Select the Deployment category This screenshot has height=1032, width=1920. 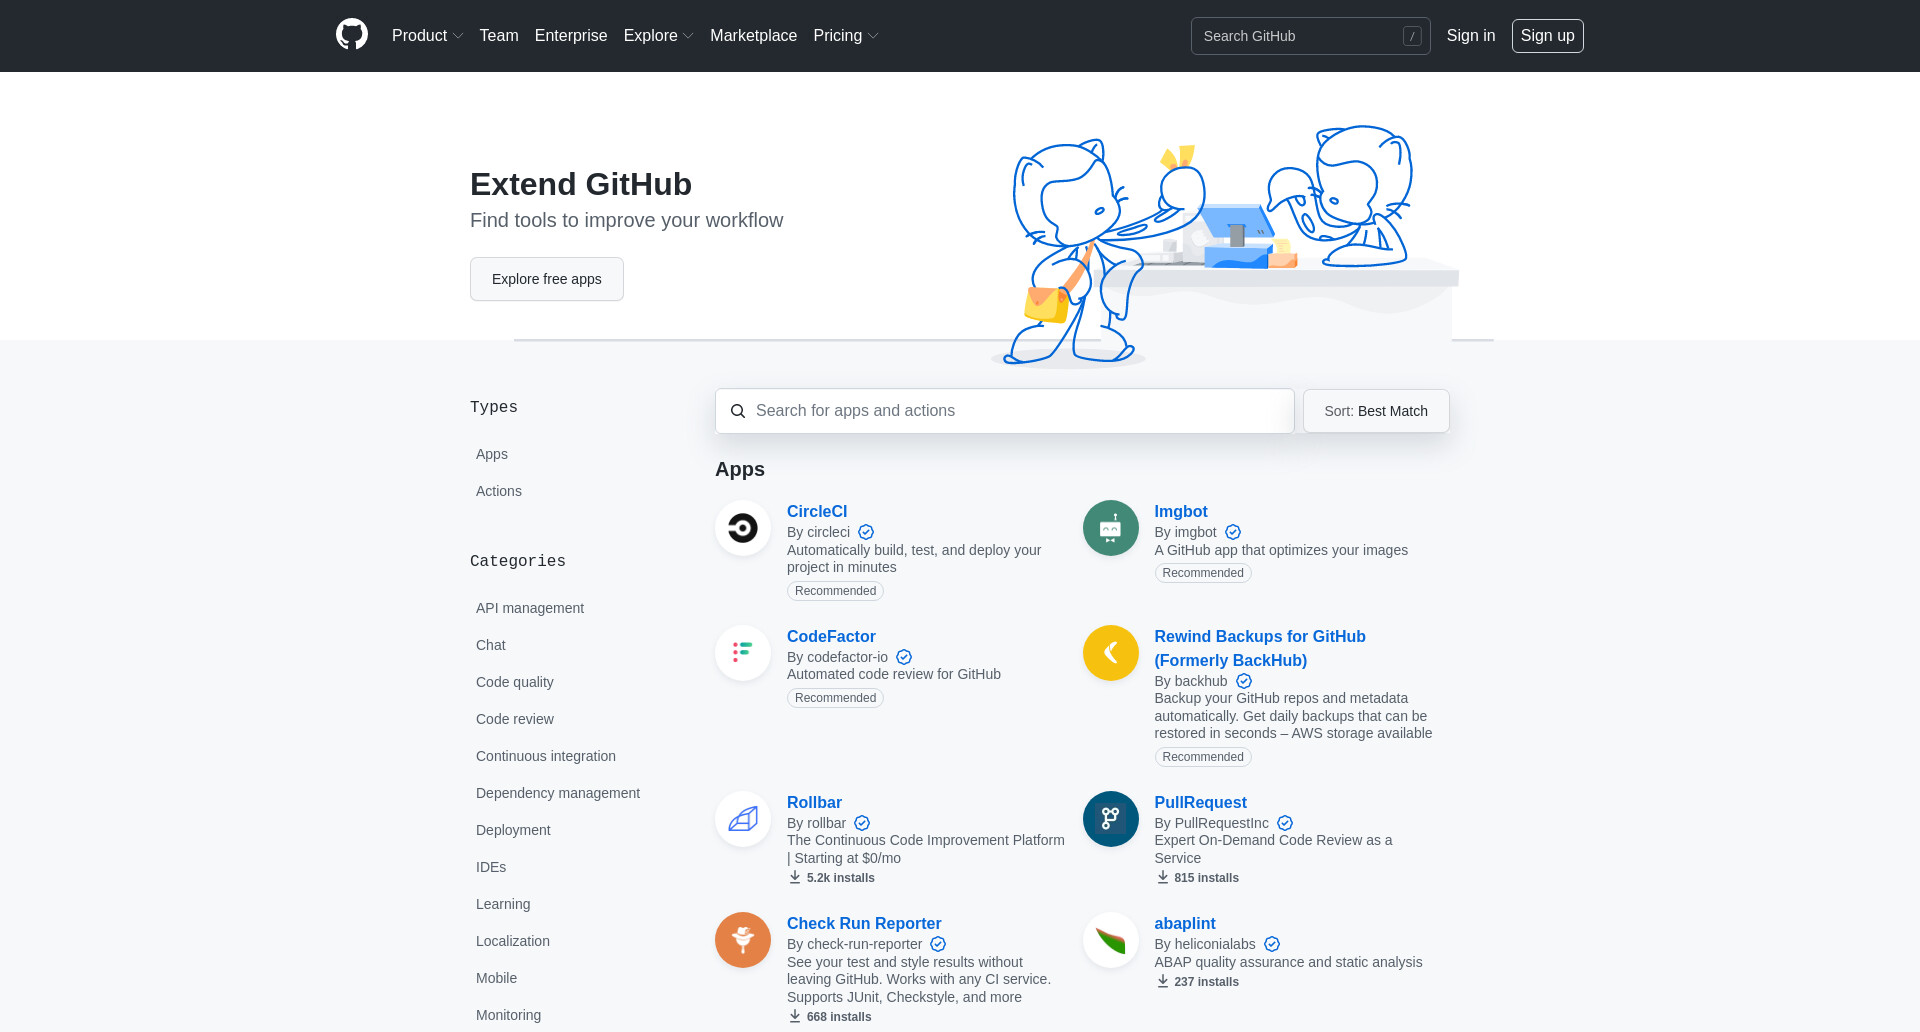point(513,830)
